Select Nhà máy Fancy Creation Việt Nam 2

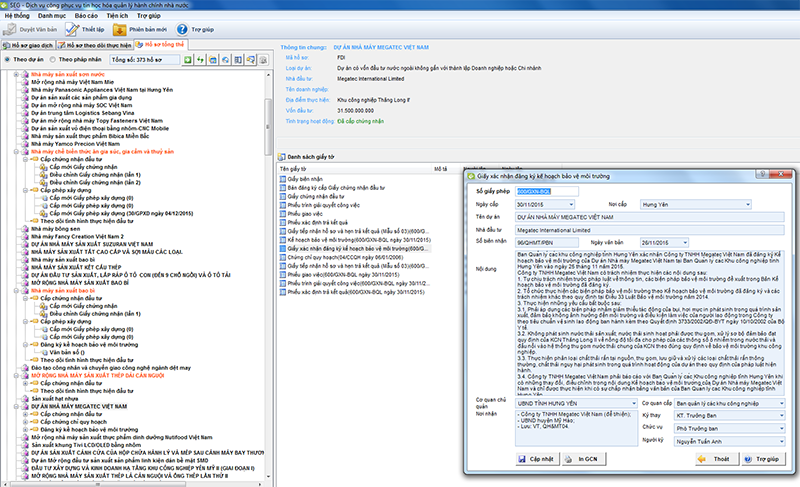(77, 237)
